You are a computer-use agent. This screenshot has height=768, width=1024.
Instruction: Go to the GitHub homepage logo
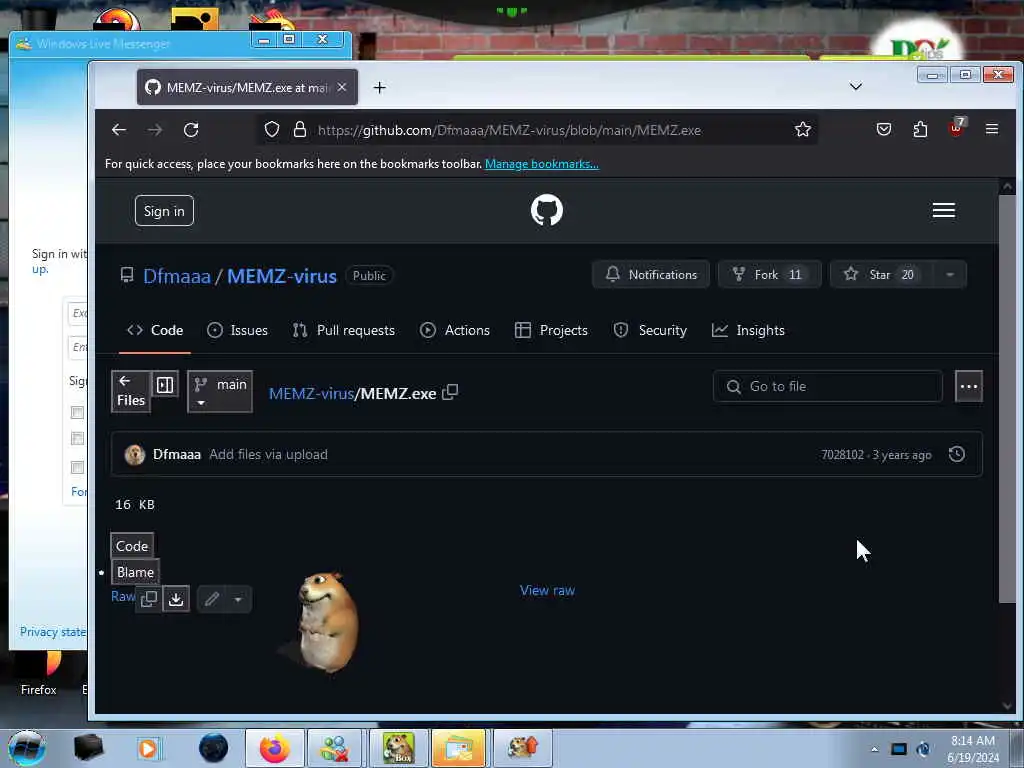tap(547, 210)
